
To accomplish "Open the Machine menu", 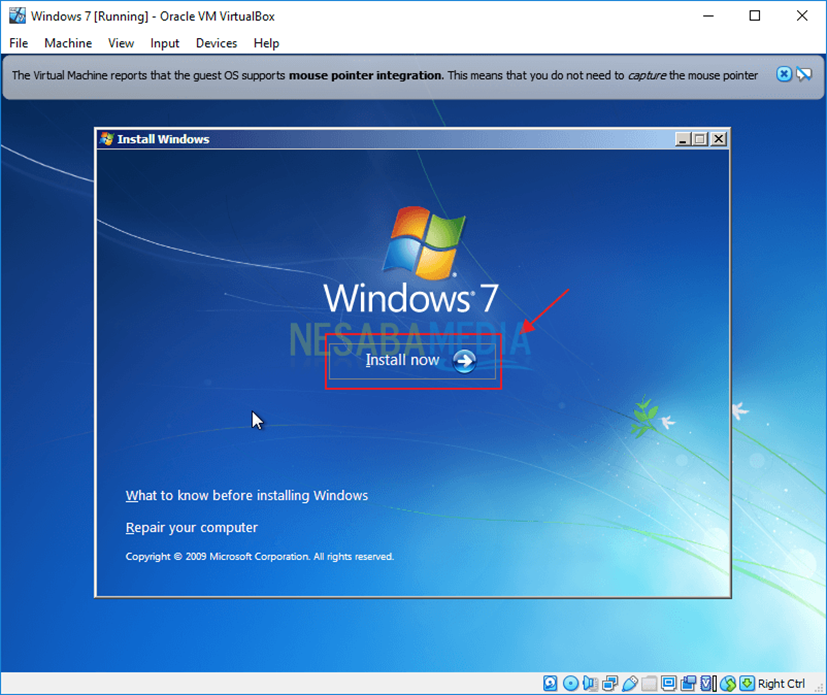I will tap(68, 43).
